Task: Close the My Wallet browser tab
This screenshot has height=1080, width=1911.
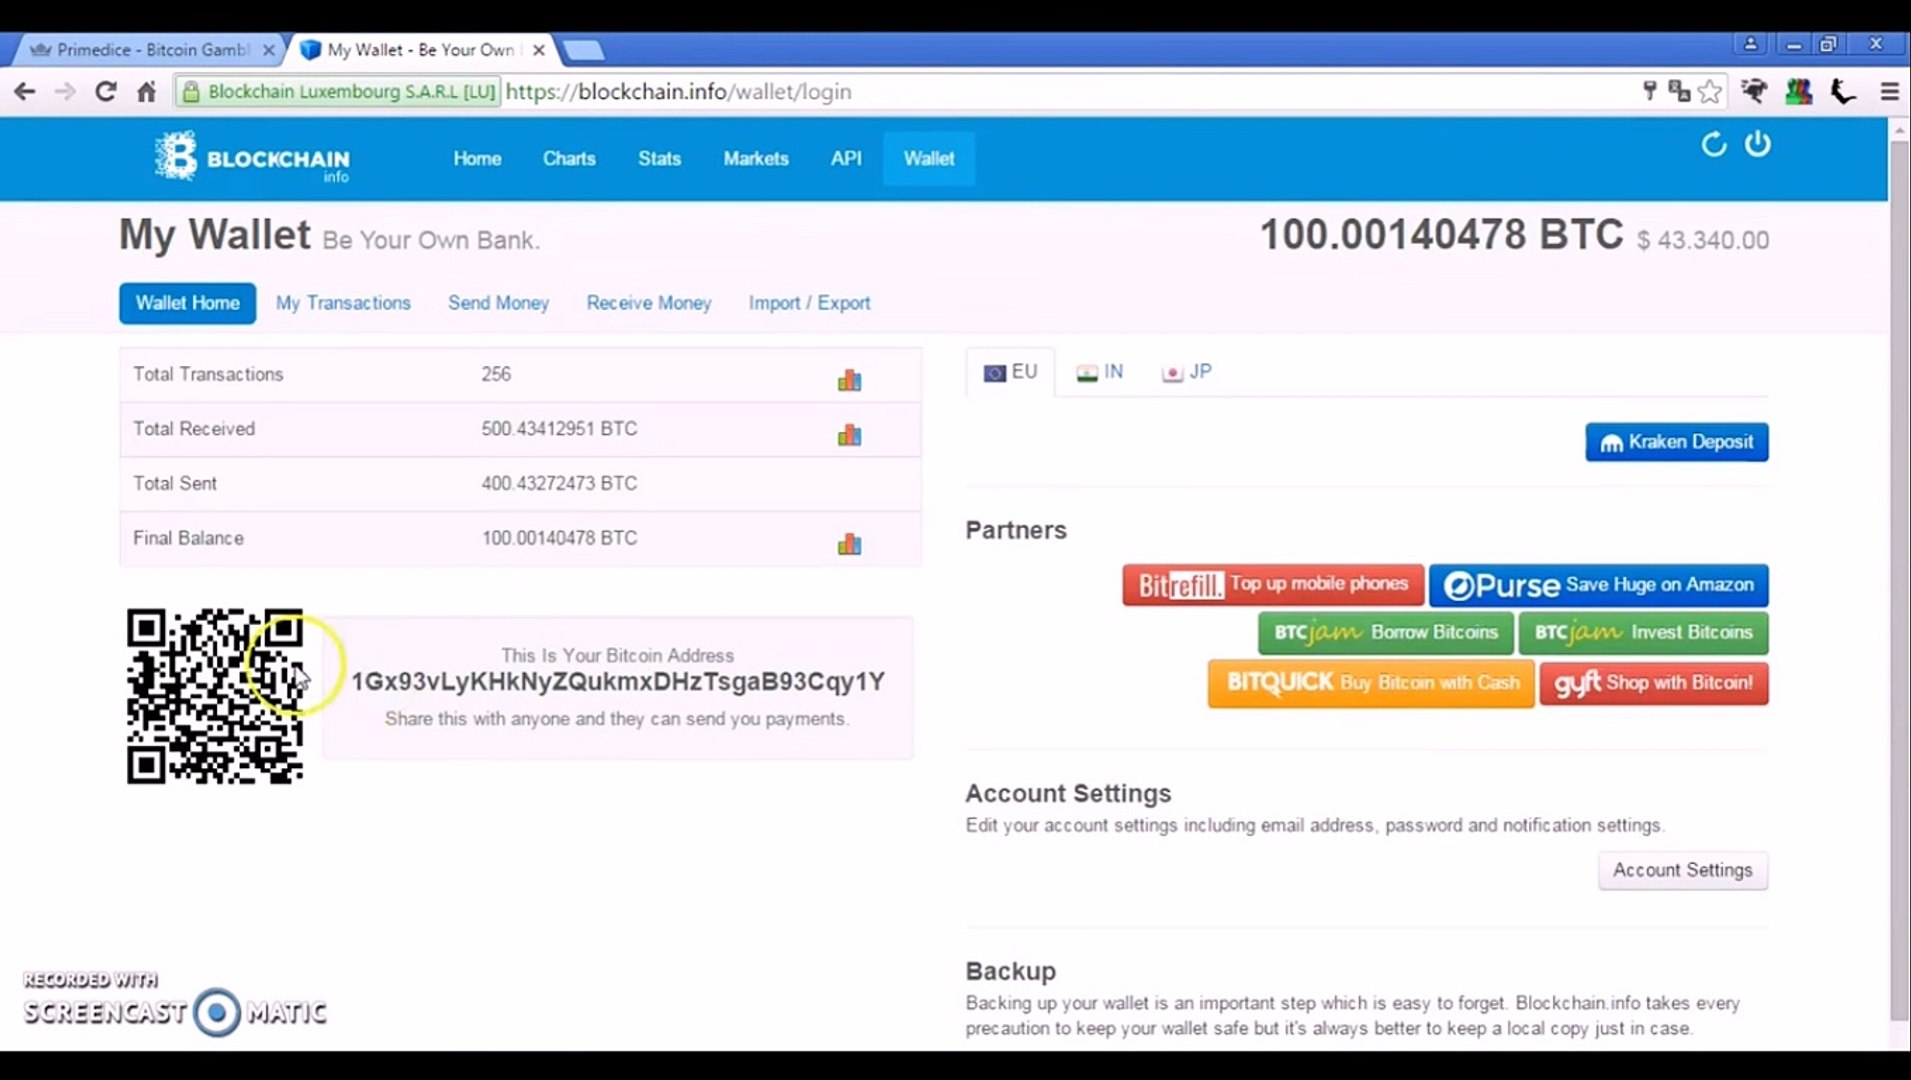Action: click(x=539, y=50)
